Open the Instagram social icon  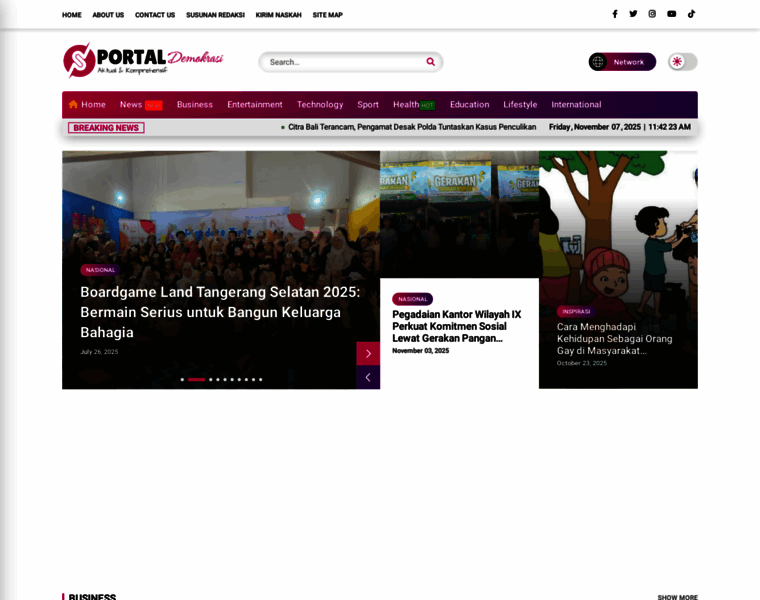tap(652, 14)
